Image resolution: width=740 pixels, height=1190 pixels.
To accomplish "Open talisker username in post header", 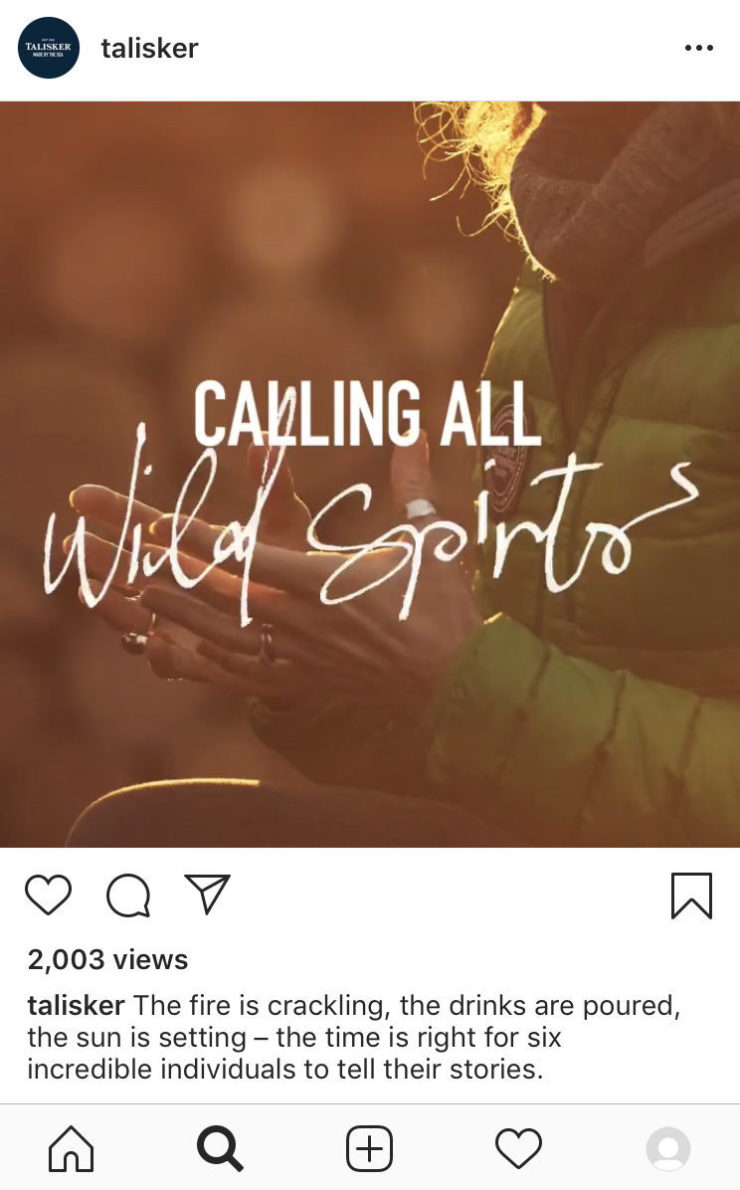I will pyautogui.click(x=150, y=48).
